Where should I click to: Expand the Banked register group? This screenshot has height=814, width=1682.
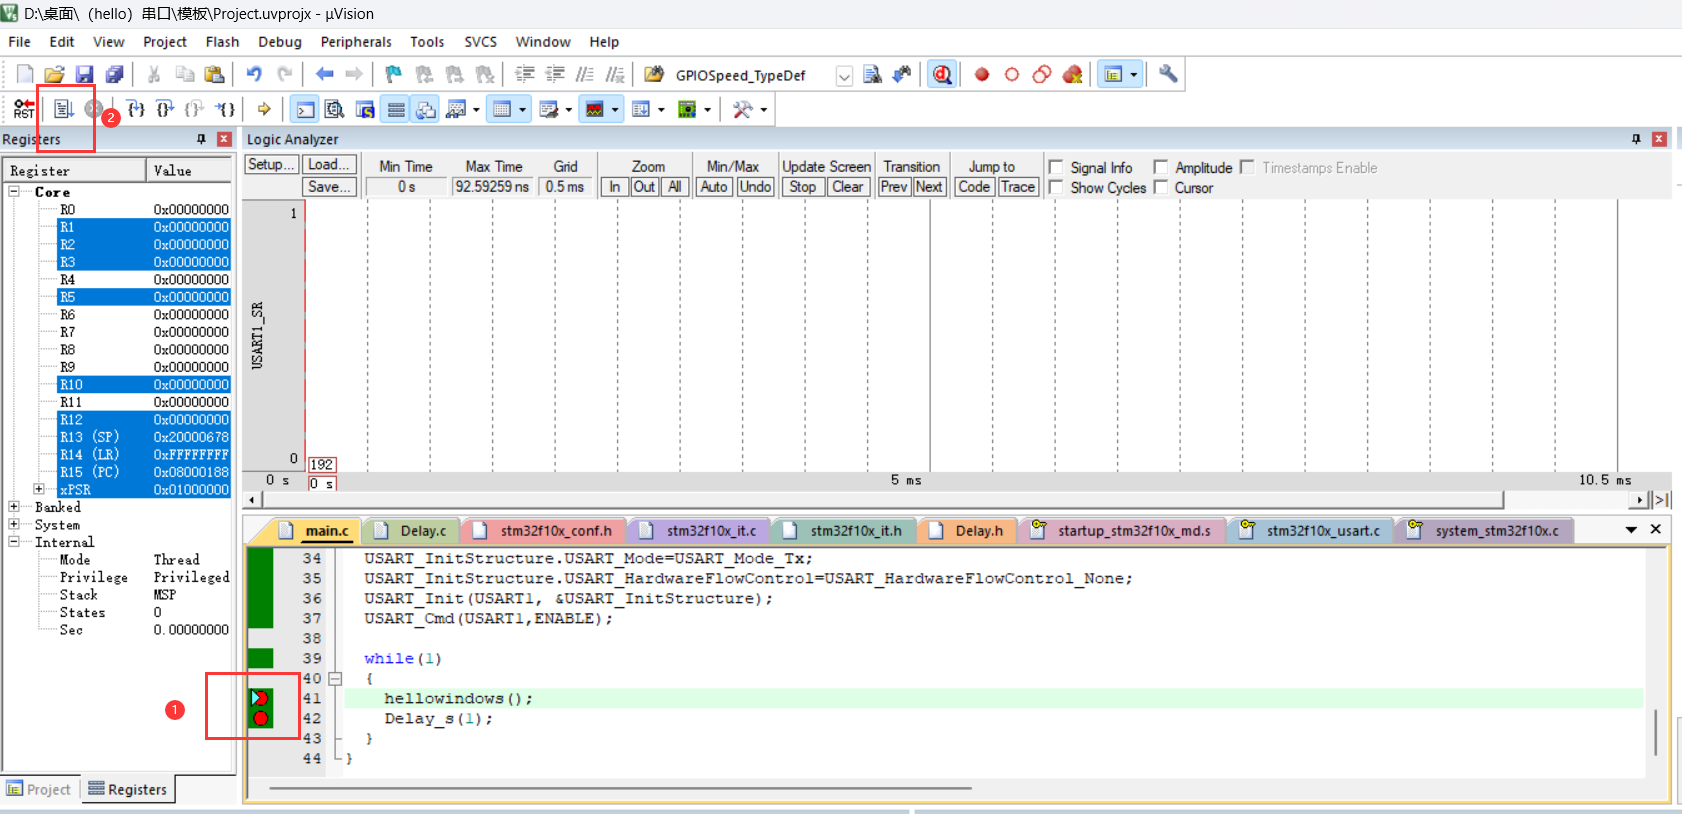14,507
